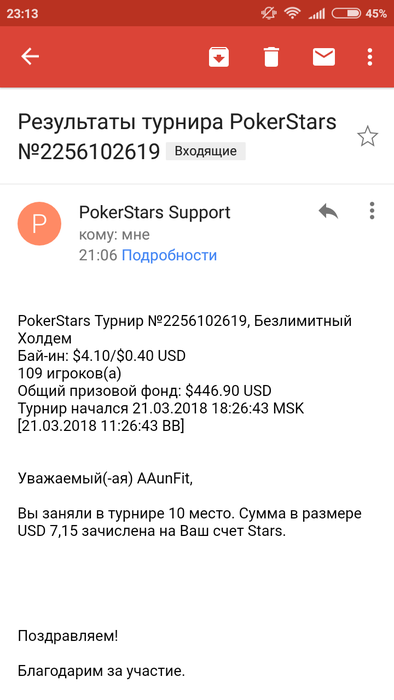This screenshot has height=700, width=394.
Task: Go back using the arrow icon
Action: (30, 57)
